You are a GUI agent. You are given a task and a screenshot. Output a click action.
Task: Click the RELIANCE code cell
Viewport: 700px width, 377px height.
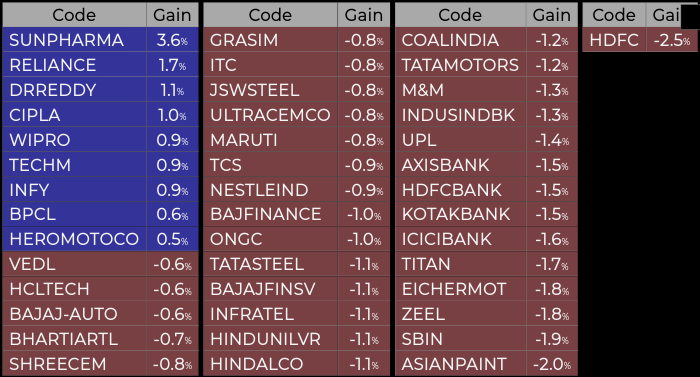(x=75, y=65)
